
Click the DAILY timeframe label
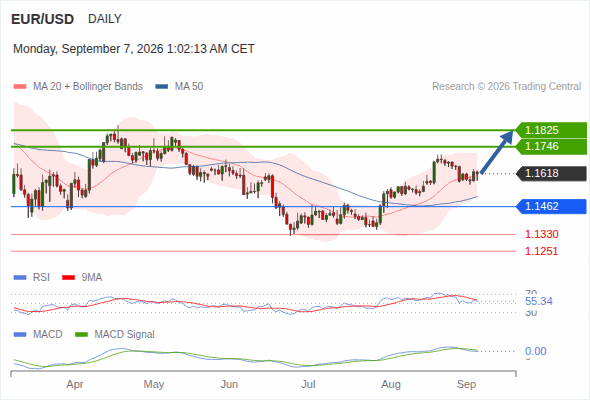(x=105, y=19)
